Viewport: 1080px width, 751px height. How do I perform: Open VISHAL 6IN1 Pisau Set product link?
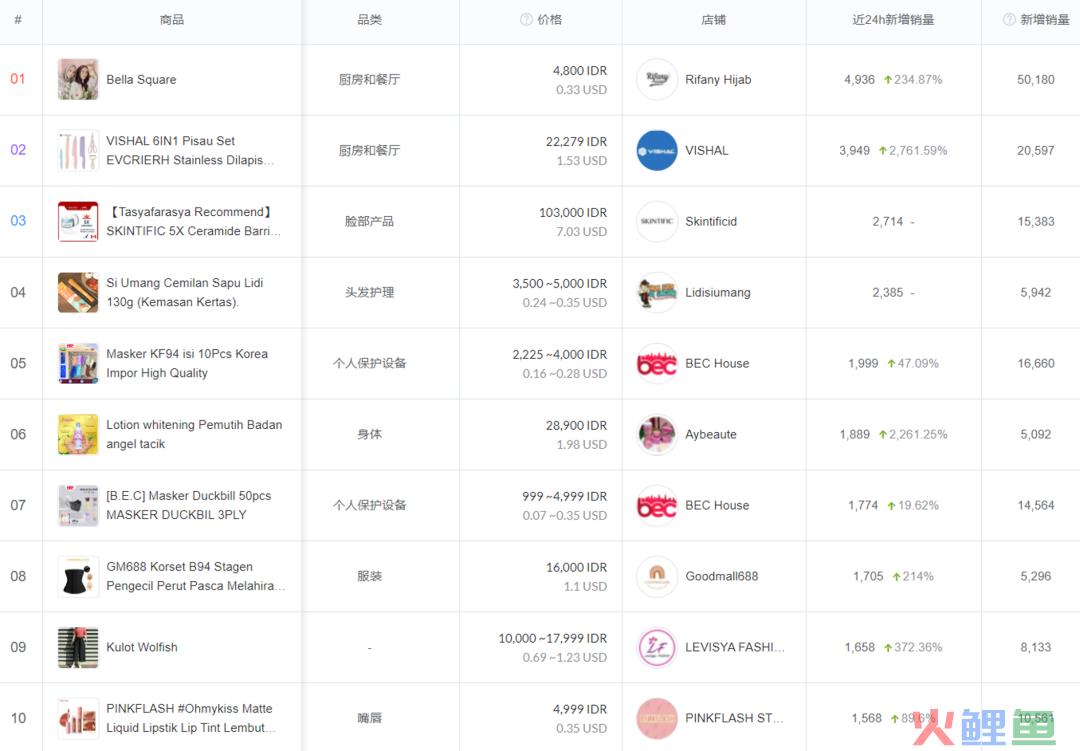point(190,150)
